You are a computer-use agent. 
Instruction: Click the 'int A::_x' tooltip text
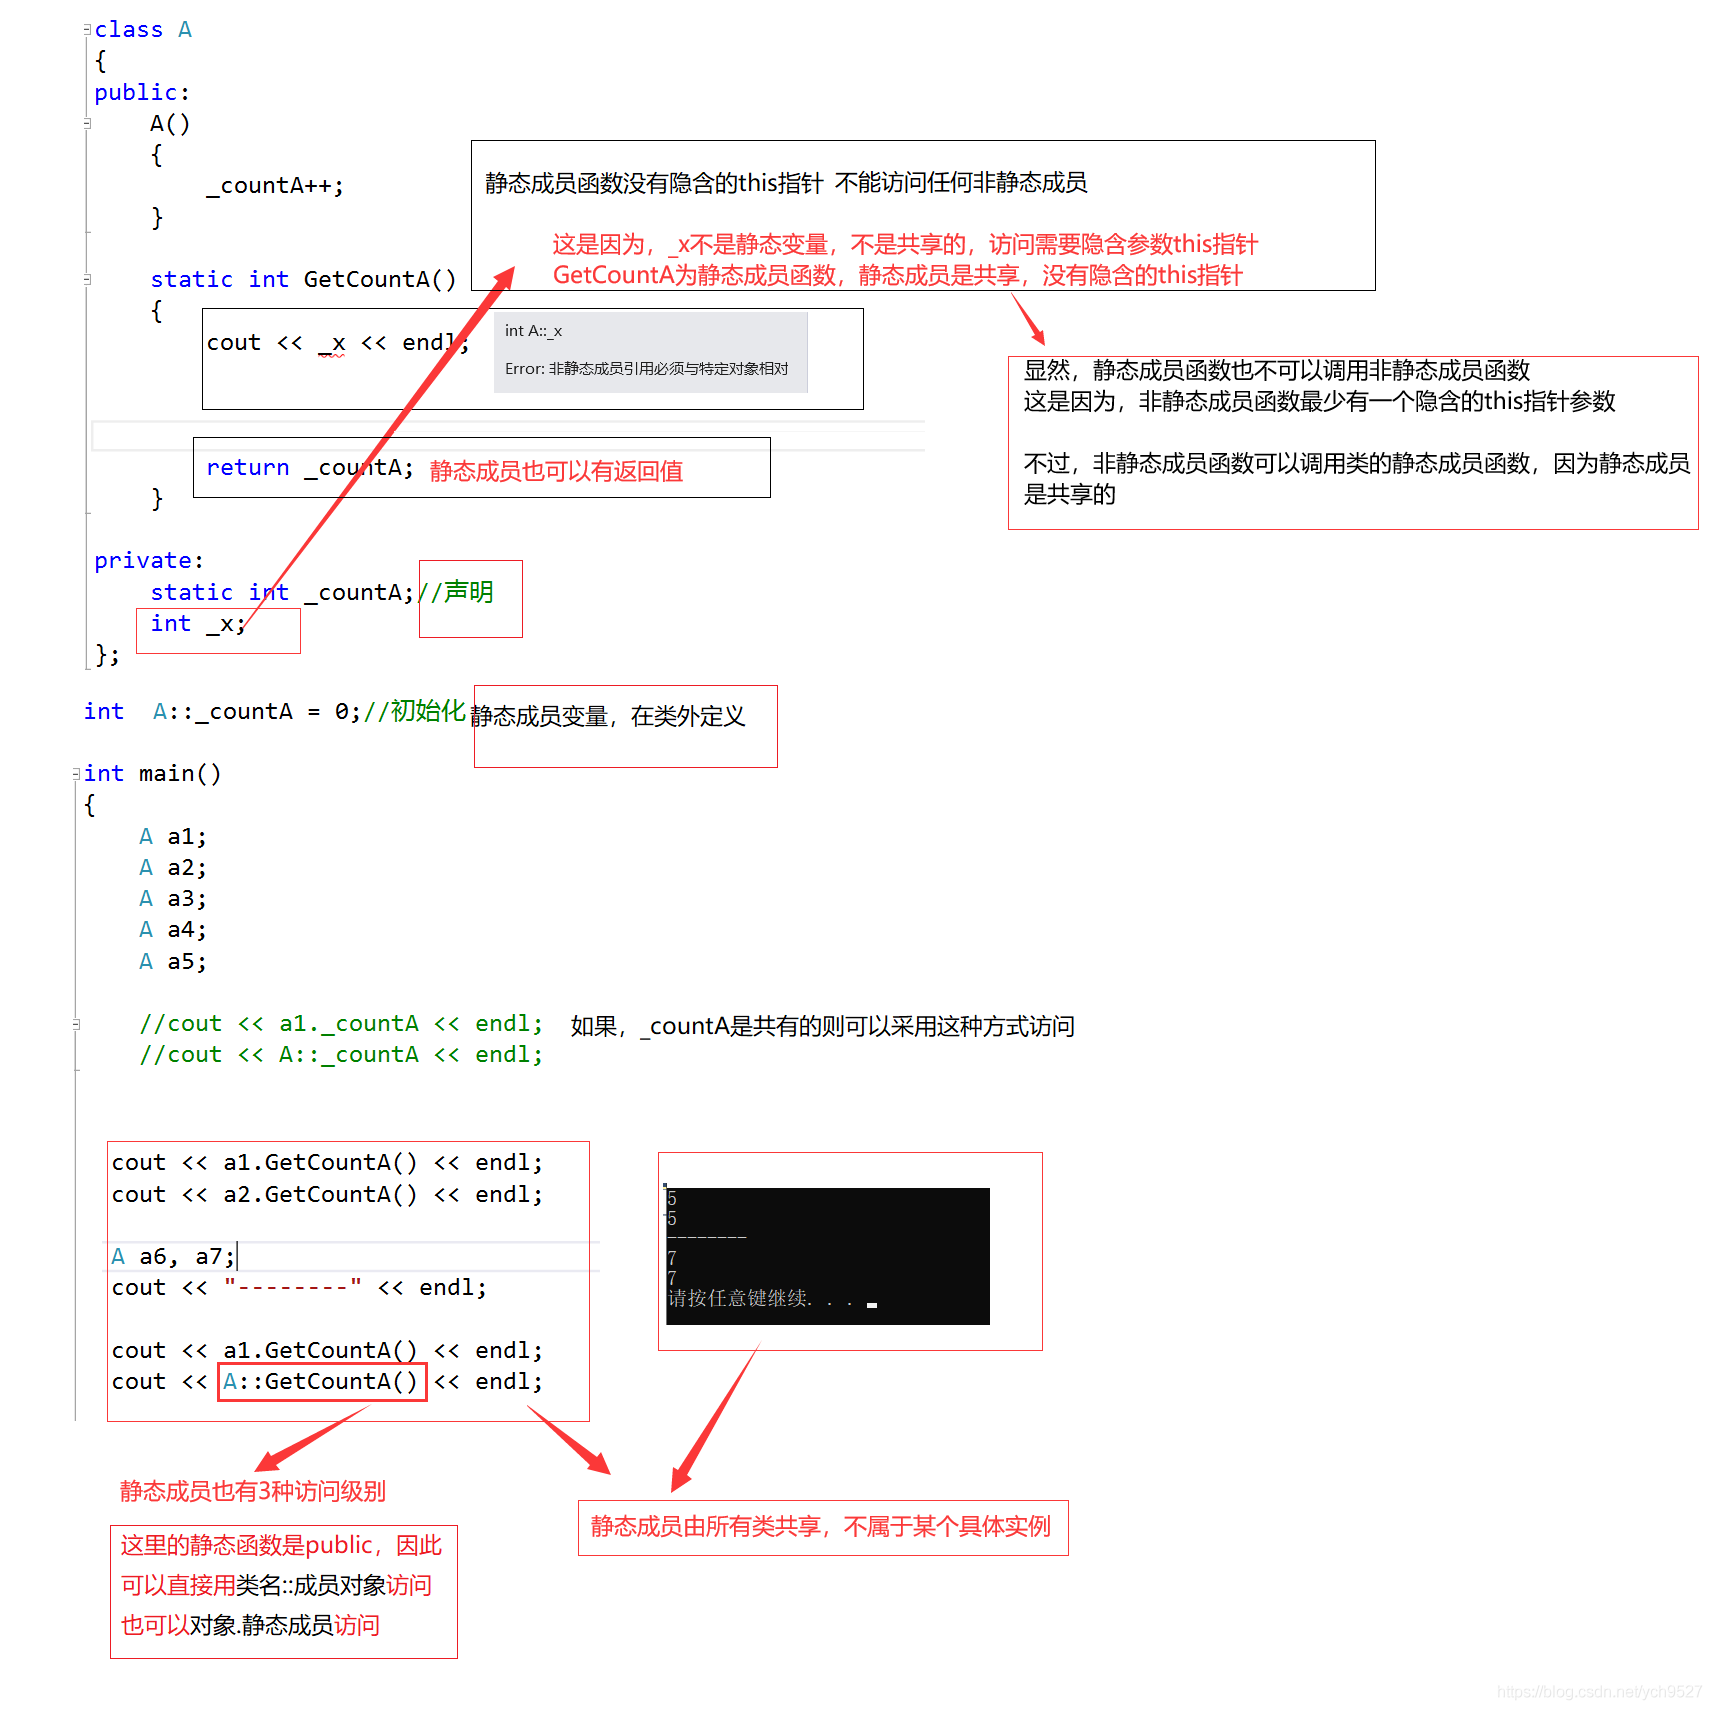tap(533, 331)
